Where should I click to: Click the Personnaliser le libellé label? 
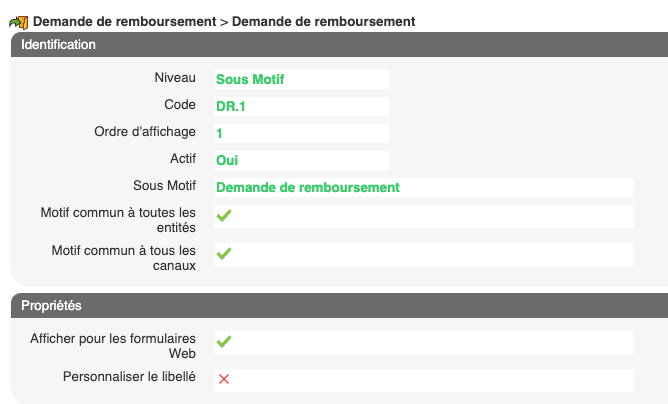coord(129,377)
